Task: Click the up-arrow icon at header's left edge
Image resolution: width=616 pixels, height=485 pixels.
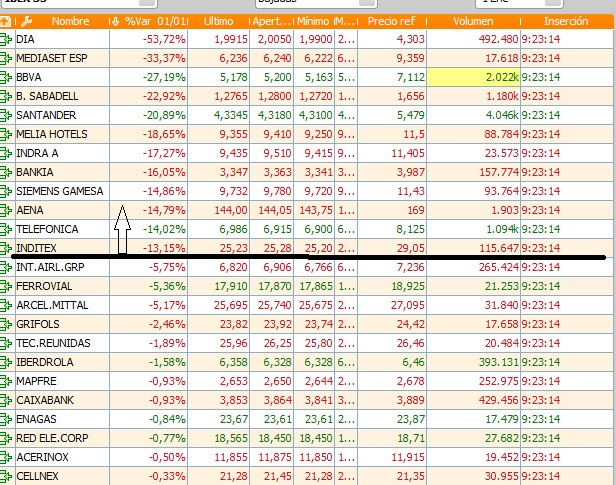Action: click(x=6, y=21)
